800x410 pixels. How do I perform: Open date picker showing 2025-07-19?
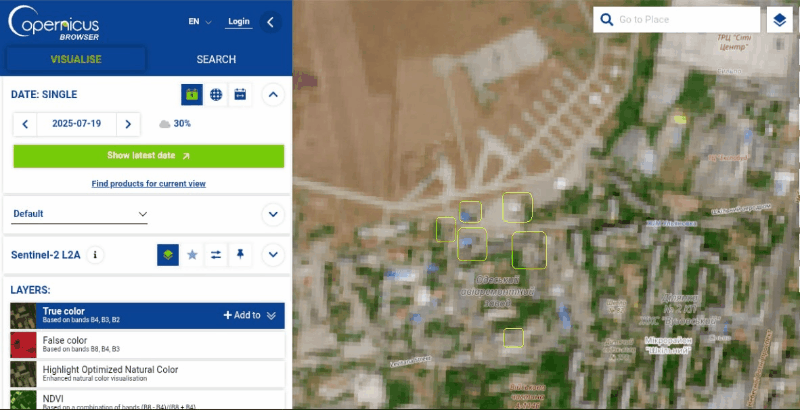(77, 124)
